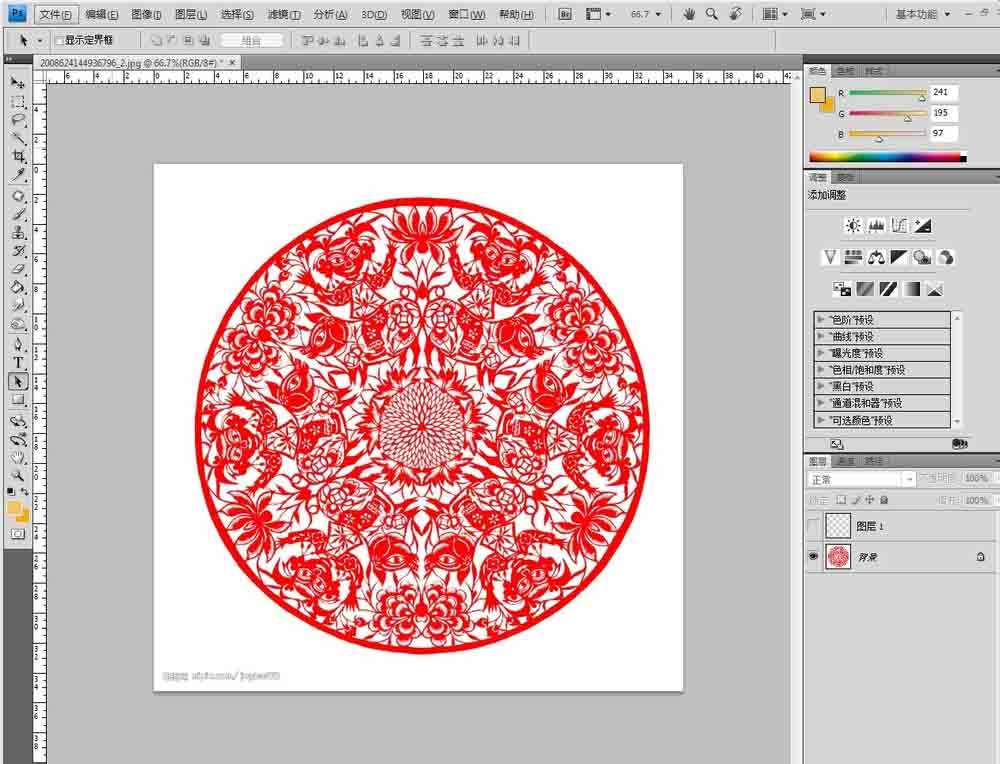This screenshot has height=764, width=1000.
Task: Add a Brightness/Contrast adjustment
Action: [853, 225]
